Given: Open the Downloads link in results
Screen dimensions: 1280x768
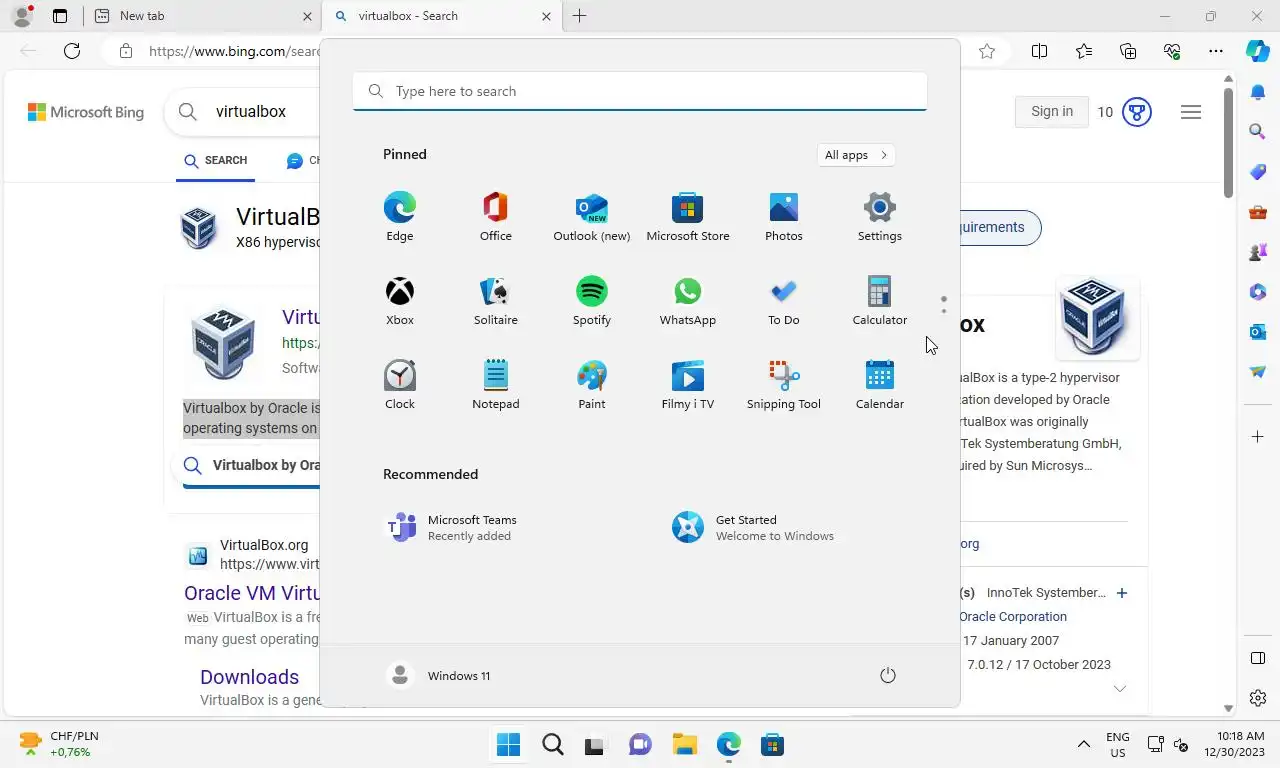Looking at the screenshot, I should click(249, 677).
